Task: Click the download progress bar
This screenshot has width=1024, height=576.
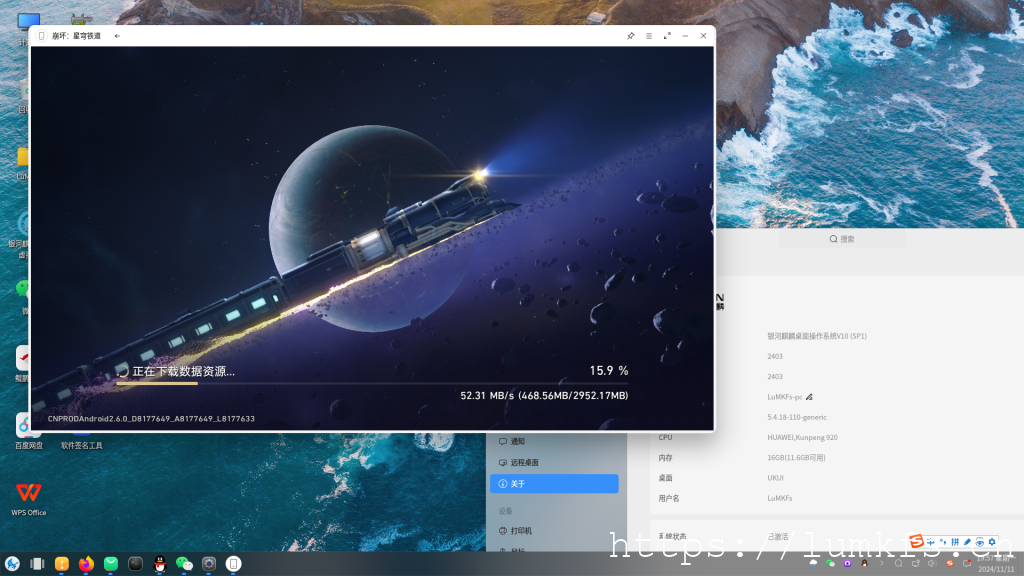Action: [372, 383]
